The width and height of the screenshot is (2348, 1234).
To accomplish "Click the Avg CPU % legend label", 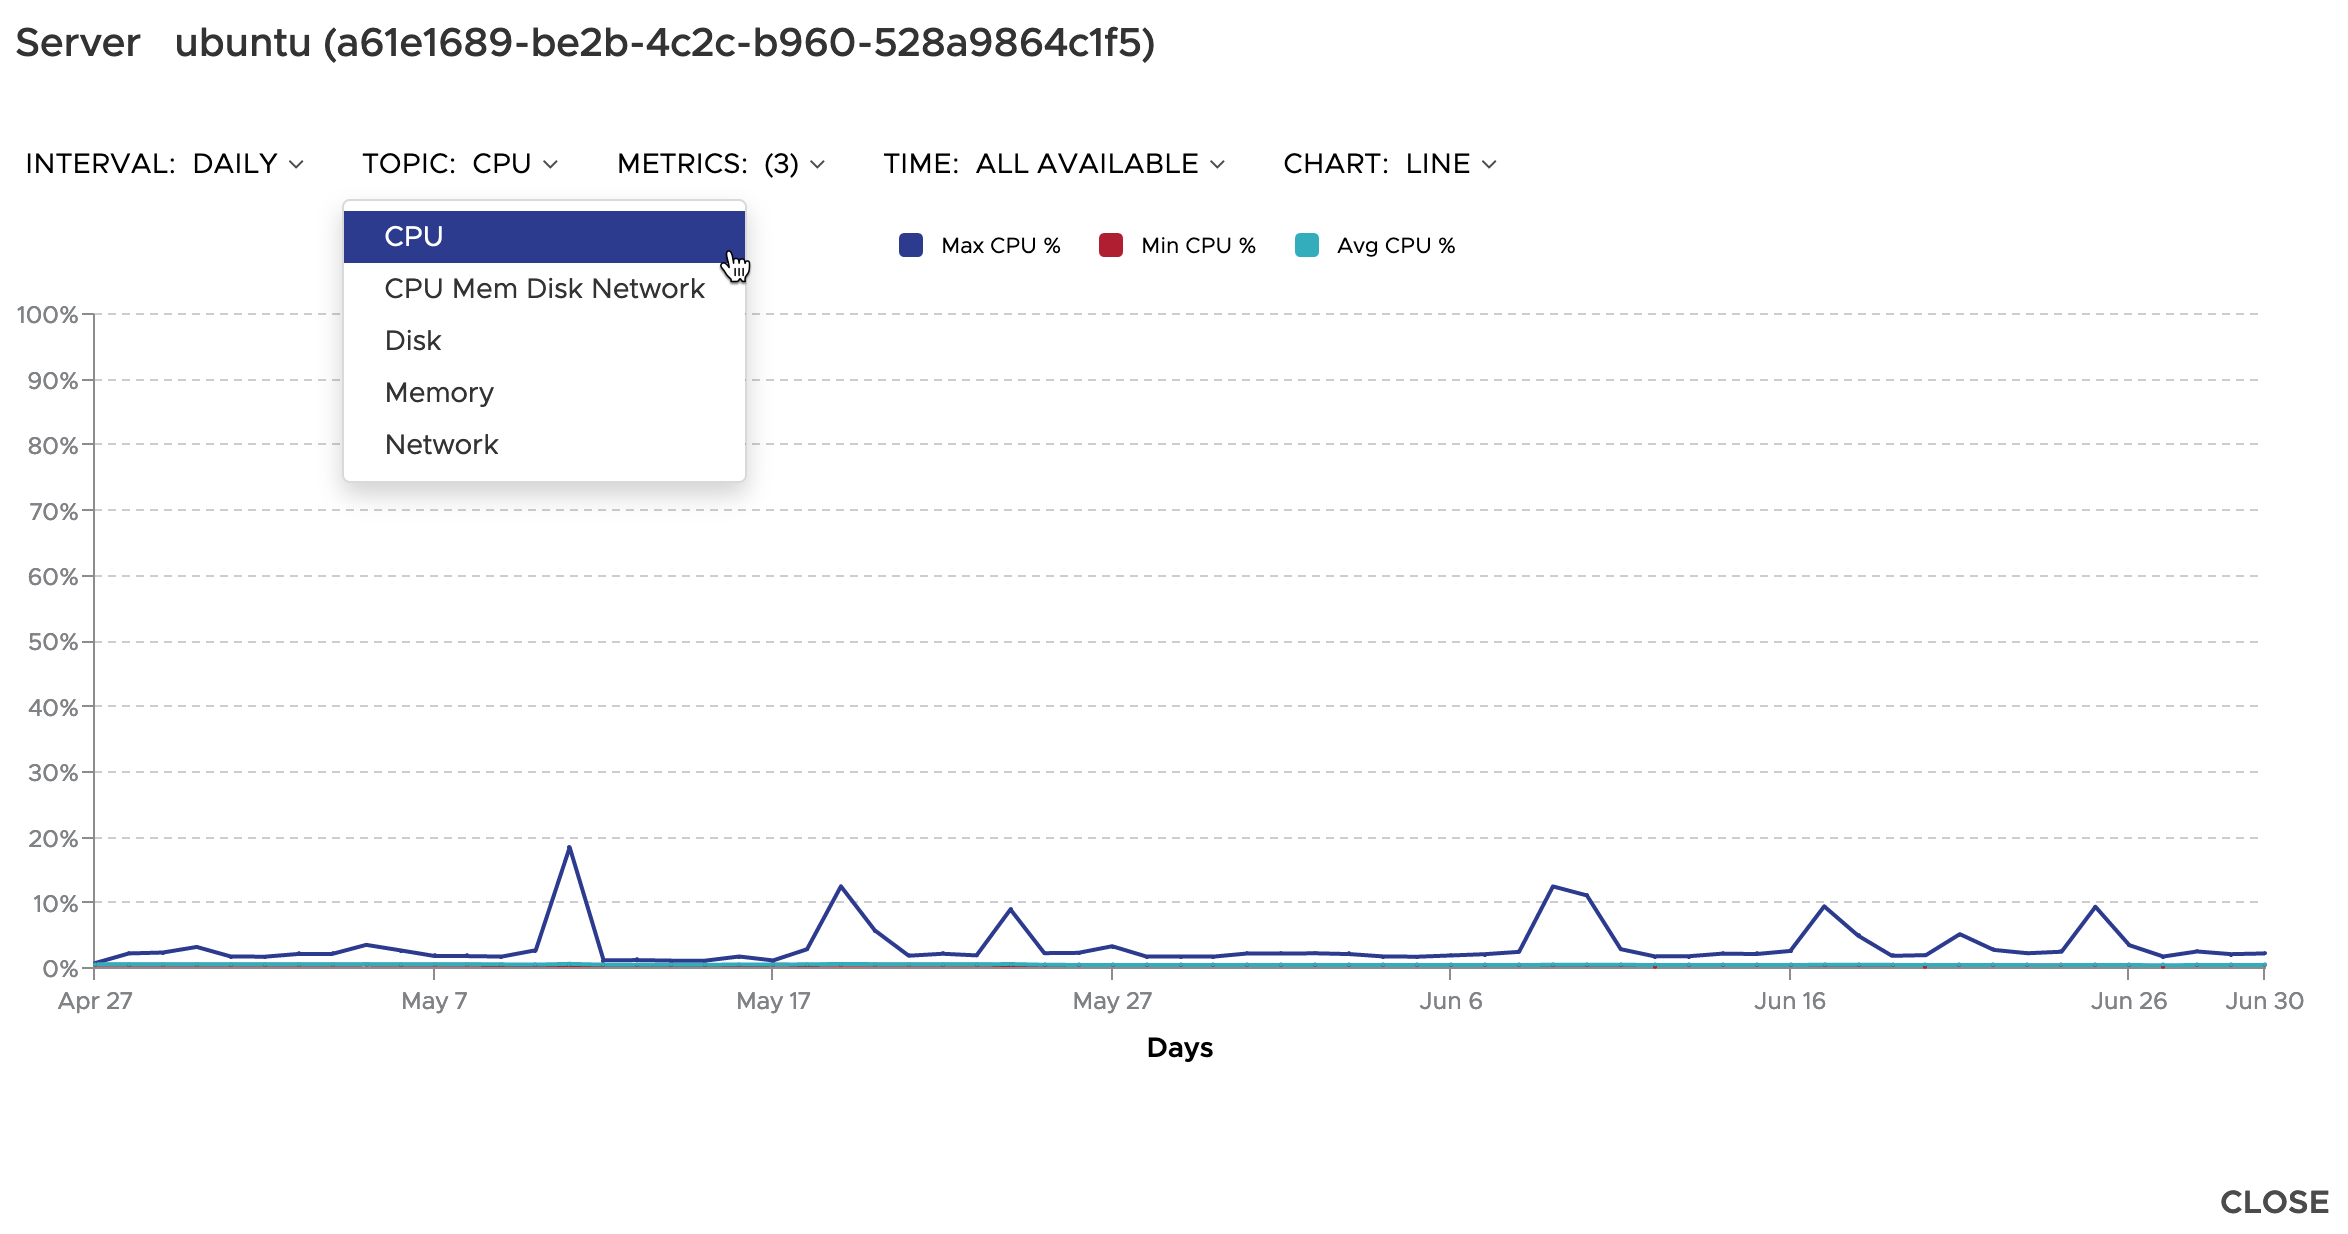I will tap(1396, 245).
